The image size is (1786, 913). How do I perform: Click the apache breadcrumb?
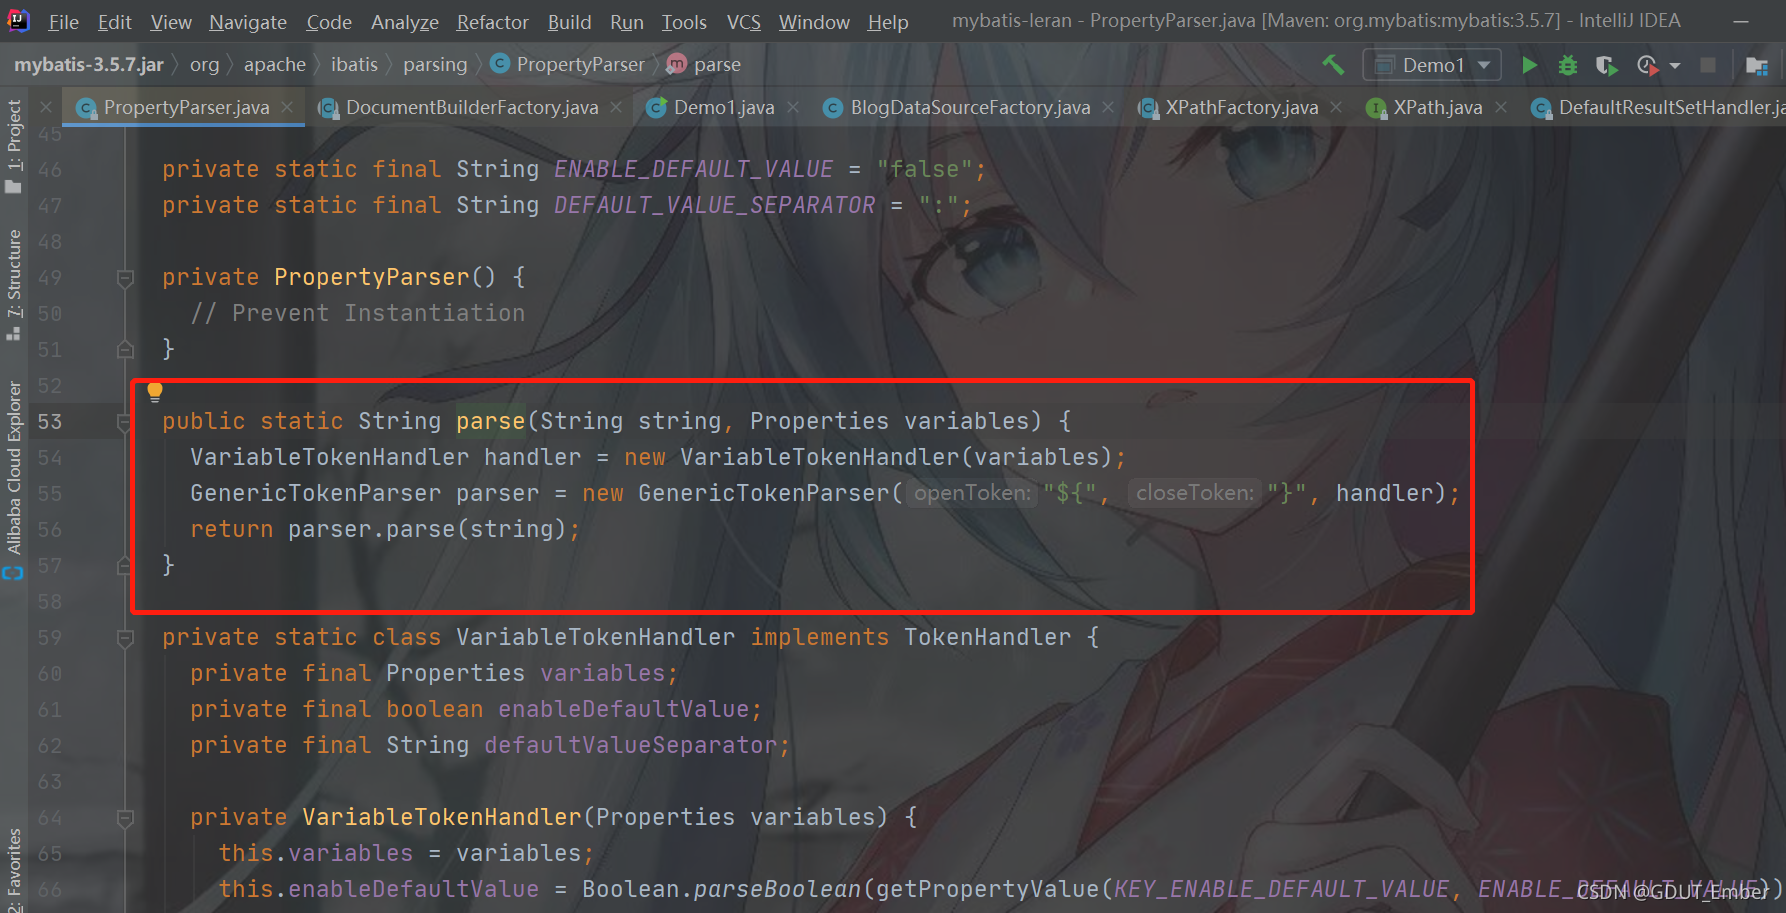click(x=275, y=65)
